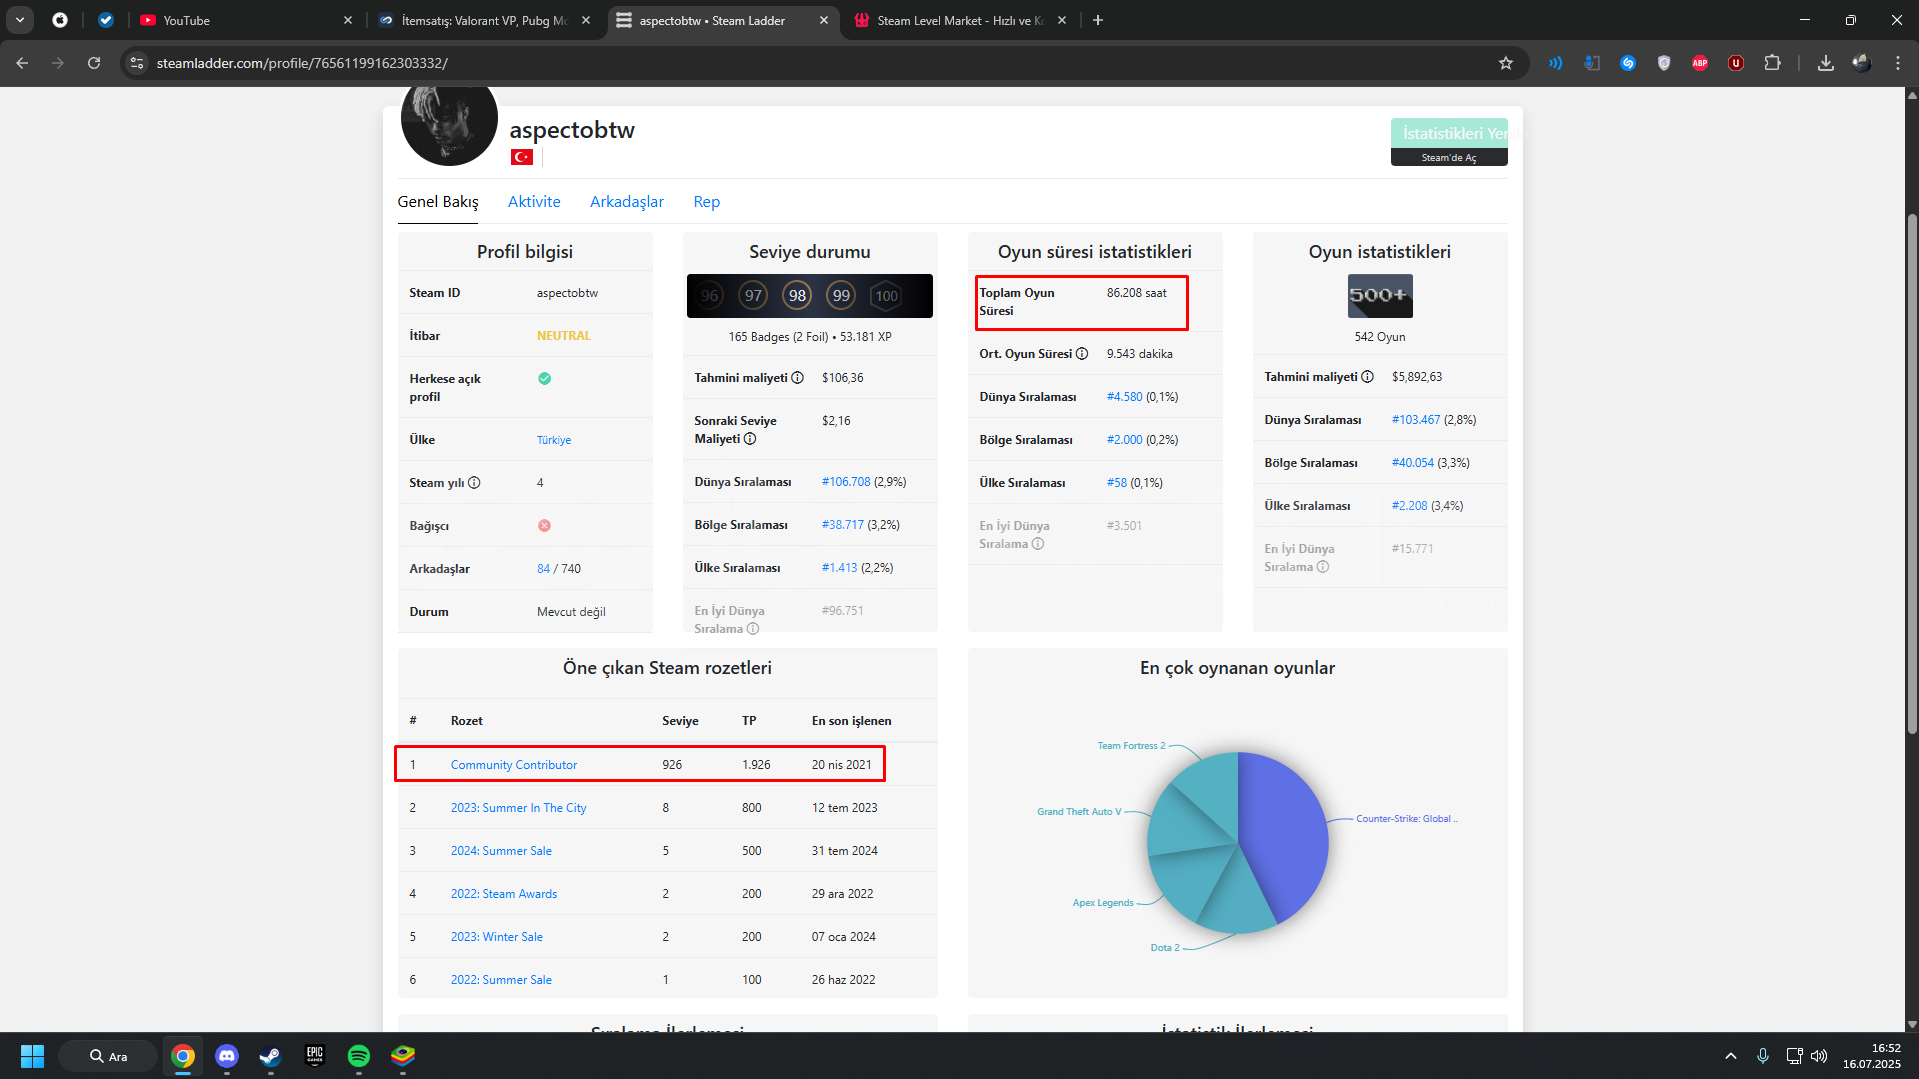This screenshot has width=1919, height=1079.
Task: Open Community Contributor badge link
Action: pos(514,765)
